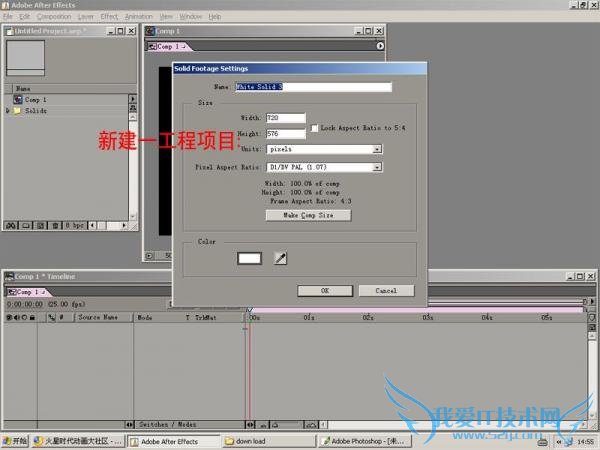Screen dimensions: 600x450
Task: Open Comp 1 window options arrow button
Action: tap(380, 46)
